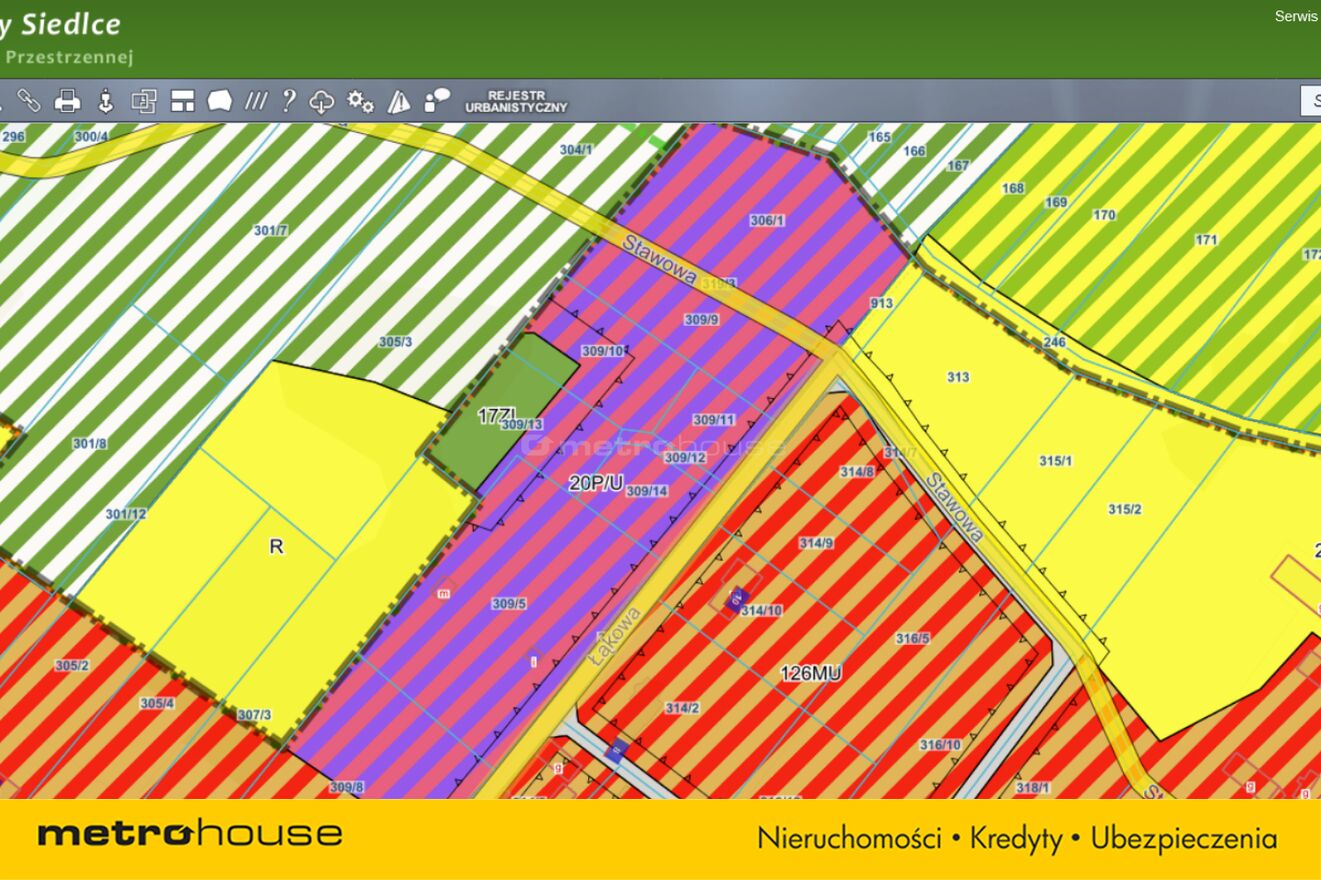Click the person with speech bubble icon
This screenshot has height=880, width=1321.
point(437,100)
